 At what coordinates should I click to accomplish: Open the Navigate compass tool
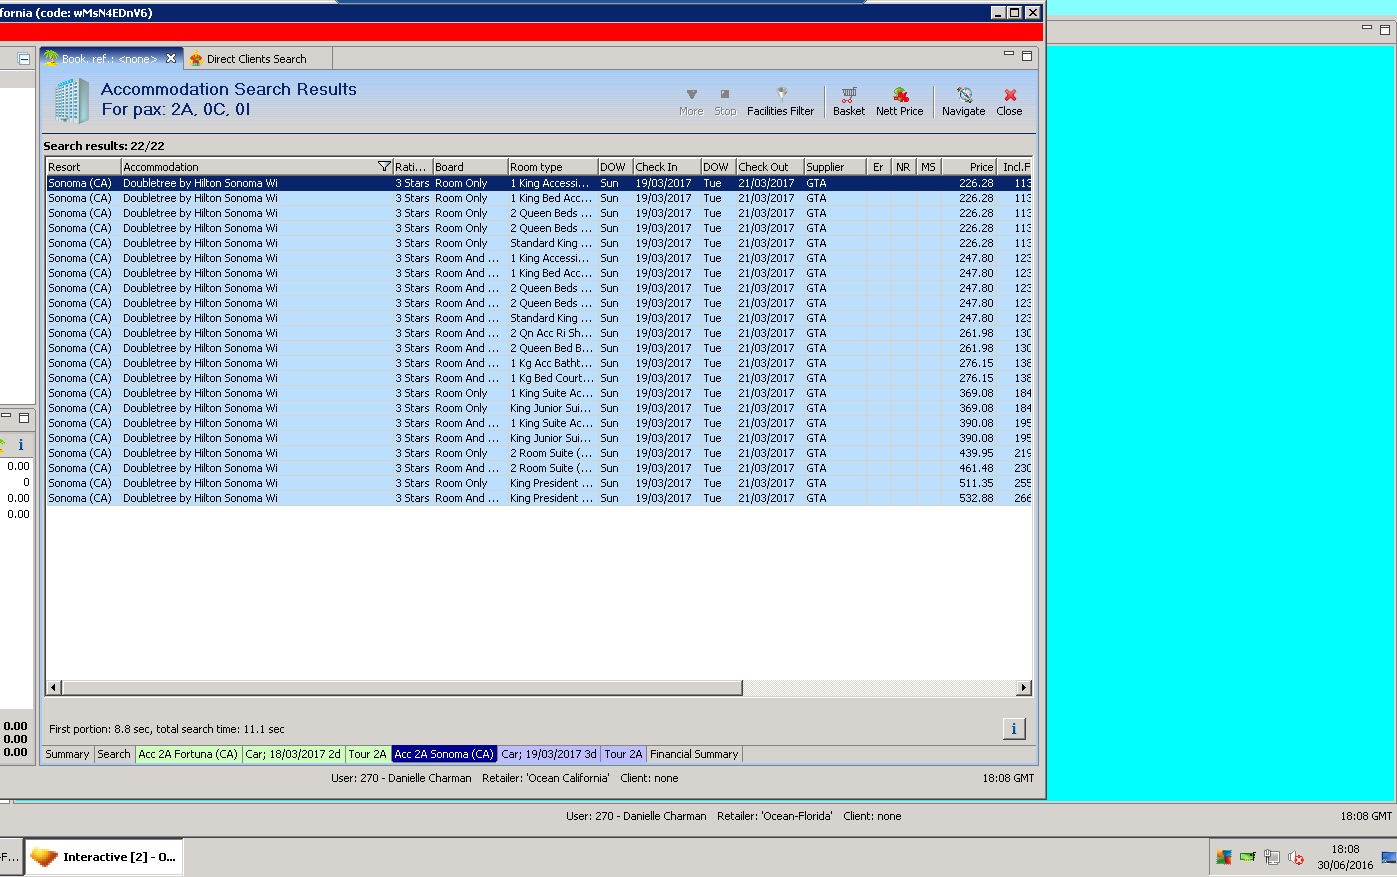click(963, 102)
